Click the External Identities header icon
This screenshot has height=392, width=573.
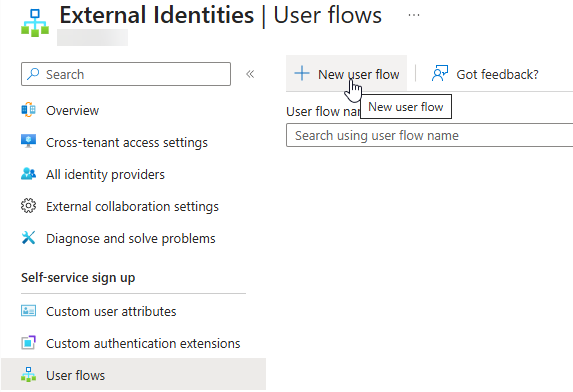coord(35,23)
